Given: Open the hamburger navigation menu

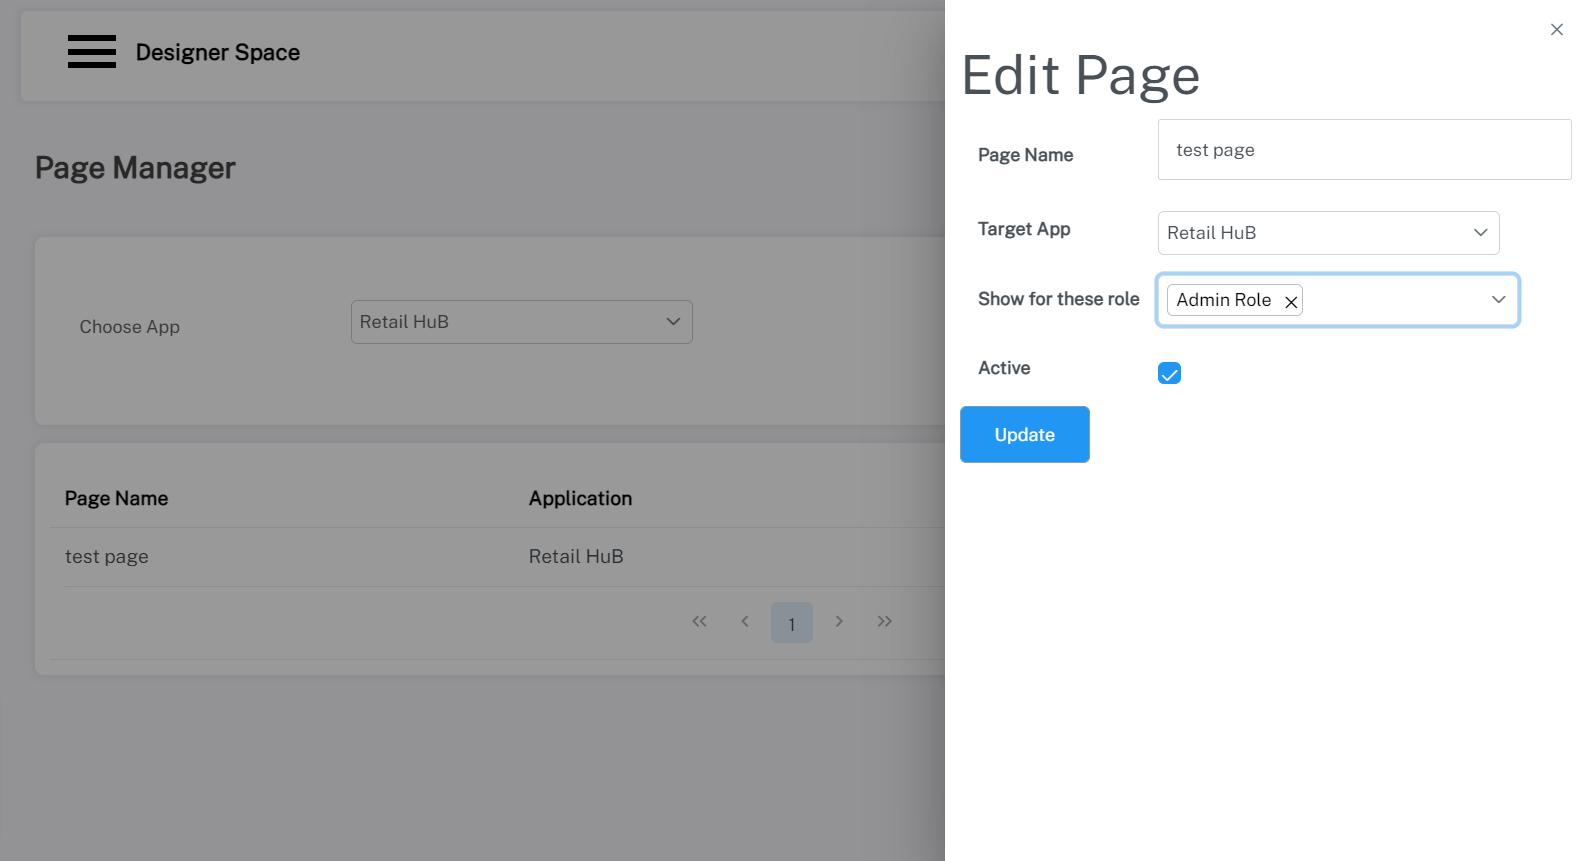Looking at the screenshot, I should 92,51.
